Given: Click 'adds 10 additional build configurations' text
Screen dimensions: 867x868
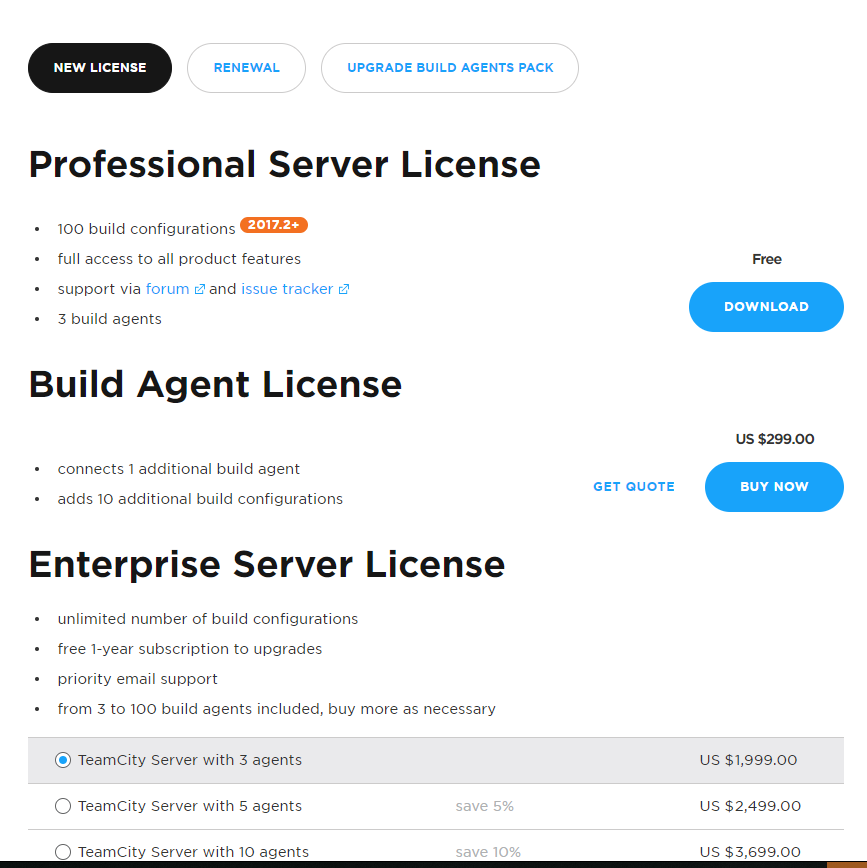Looking at the screenshot, I should tap(200, 499).
